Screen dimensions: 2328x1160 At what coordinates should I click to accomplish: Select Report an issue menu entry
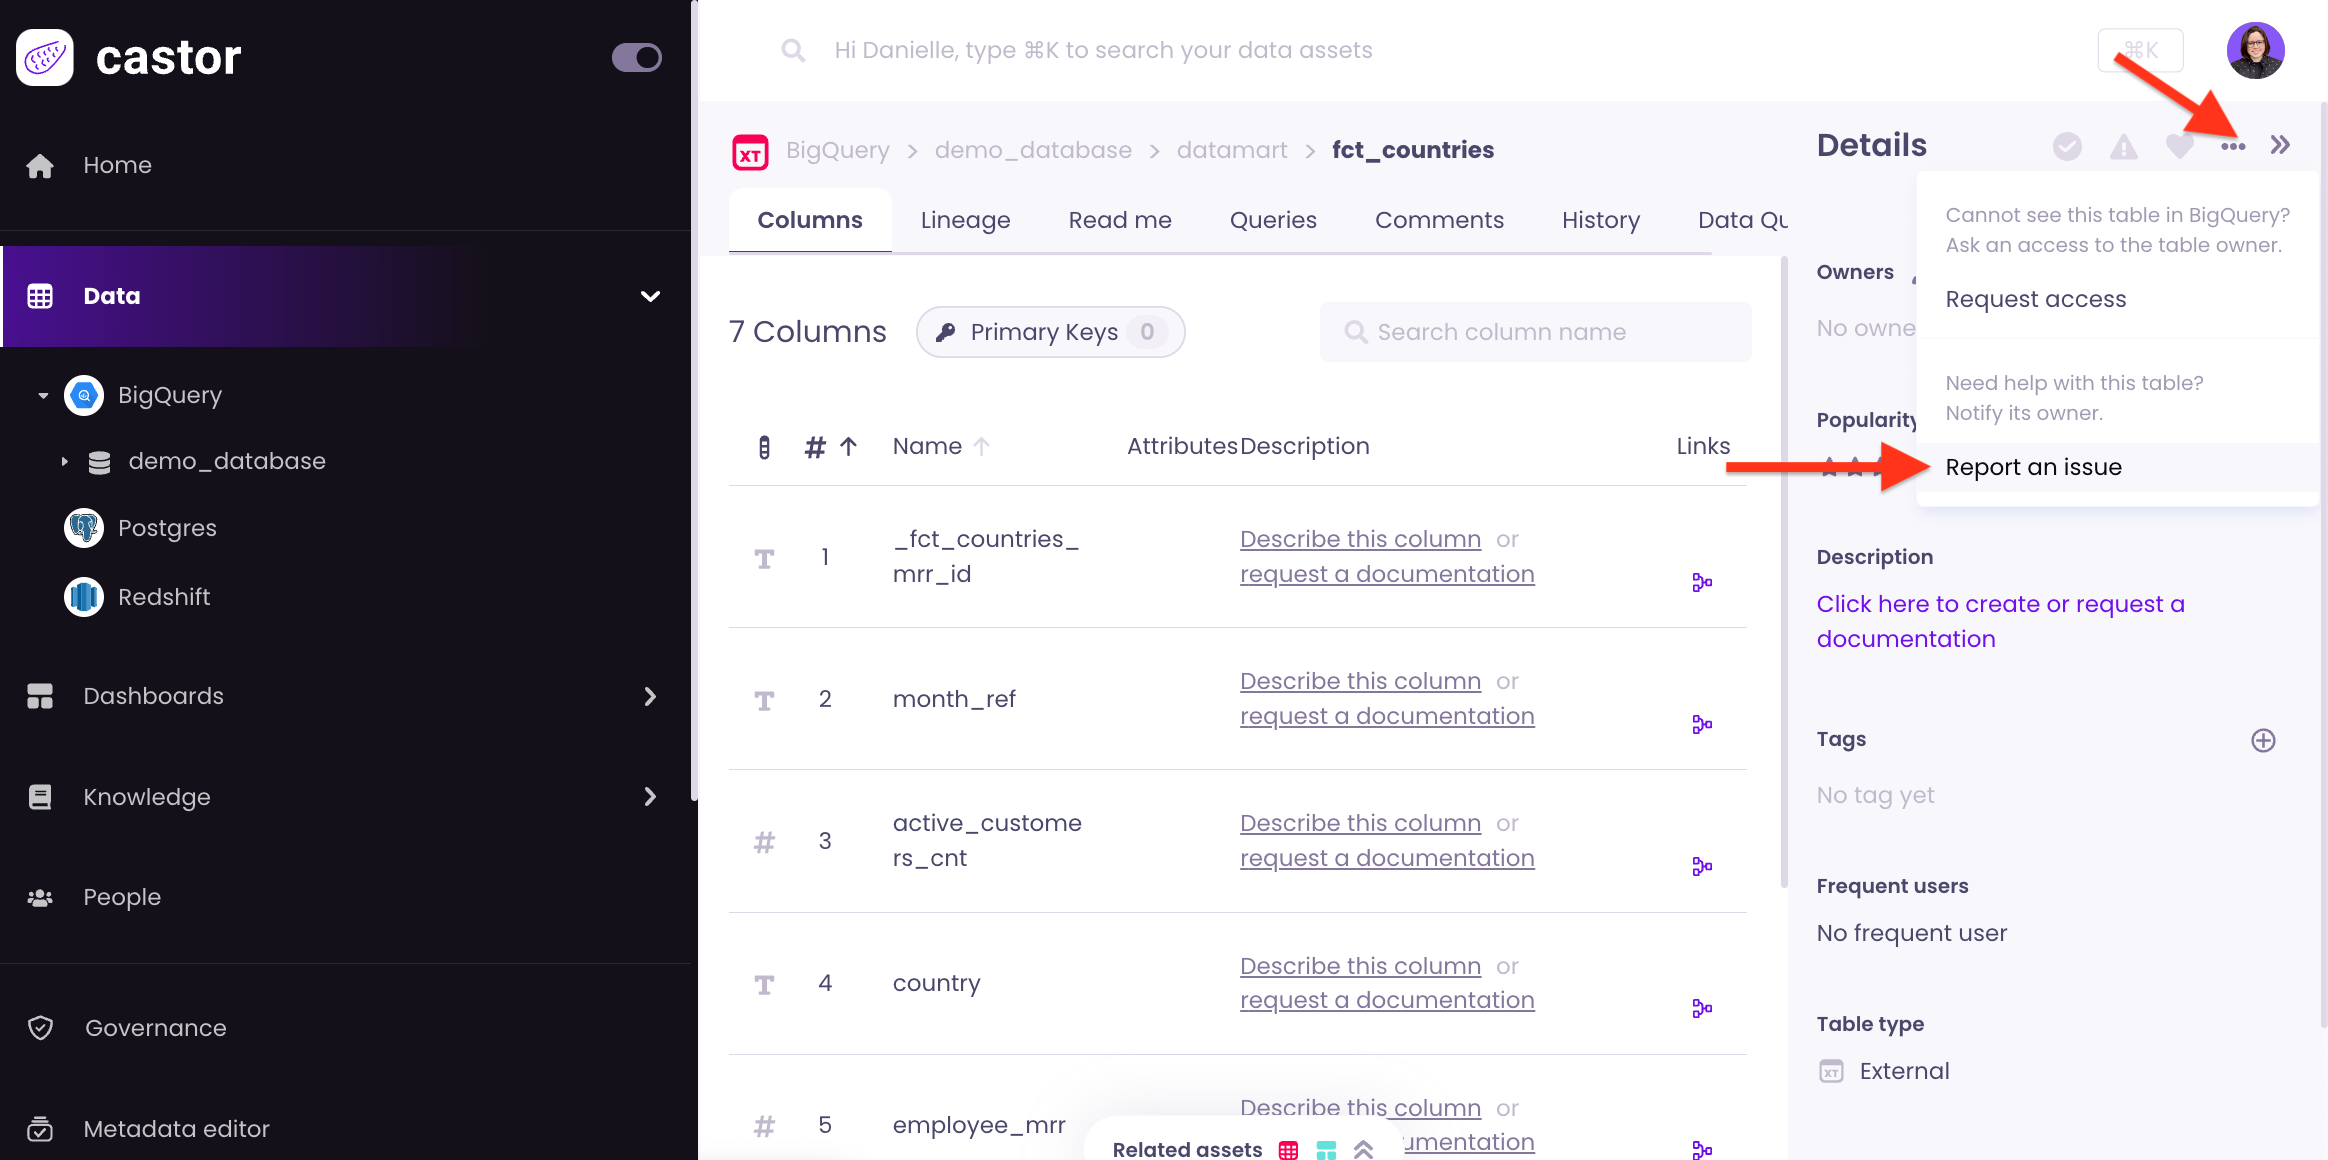tap(2033, 467)
